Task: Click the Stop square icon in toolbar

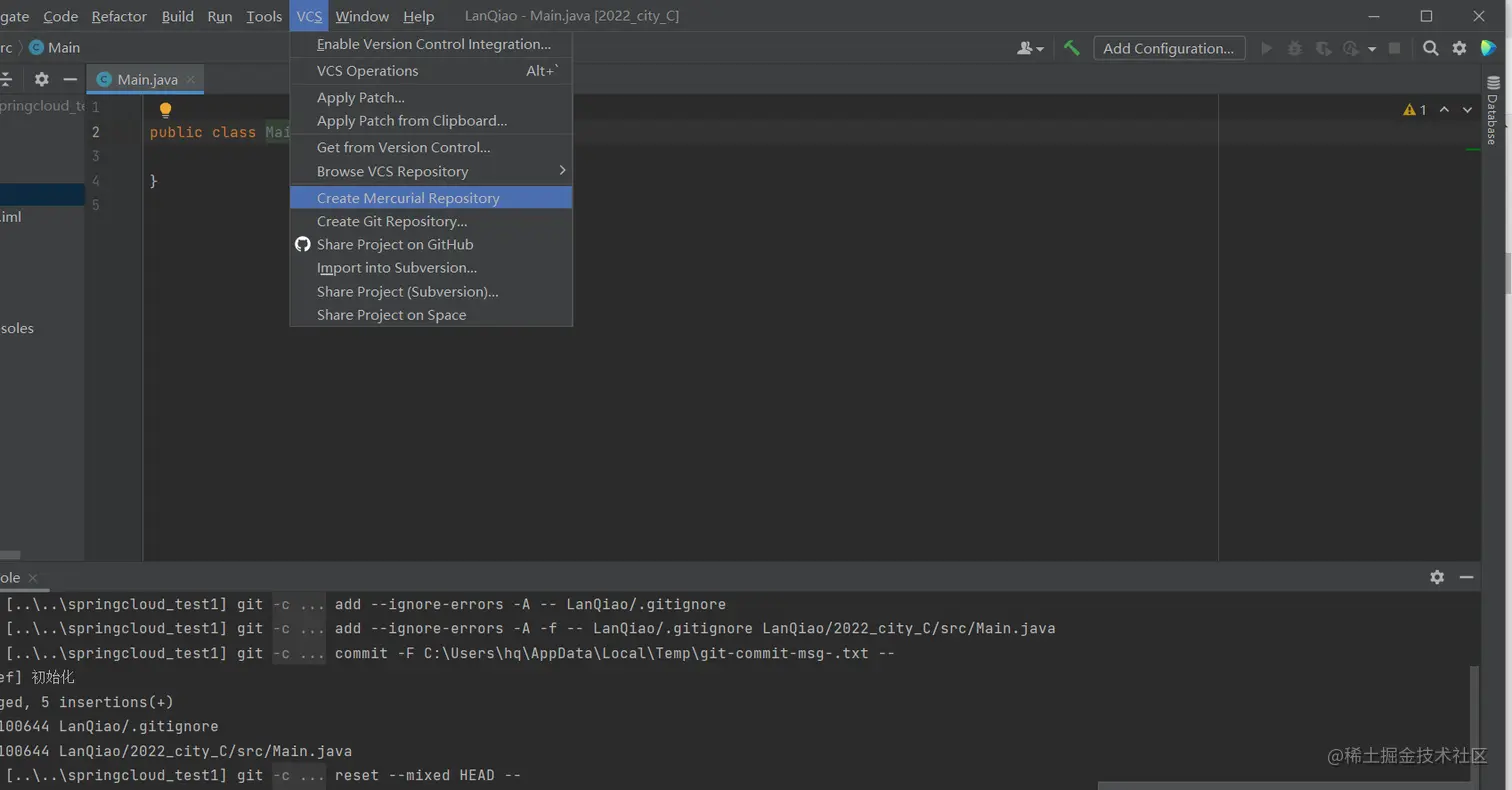Action: (x=1394, y=48)
